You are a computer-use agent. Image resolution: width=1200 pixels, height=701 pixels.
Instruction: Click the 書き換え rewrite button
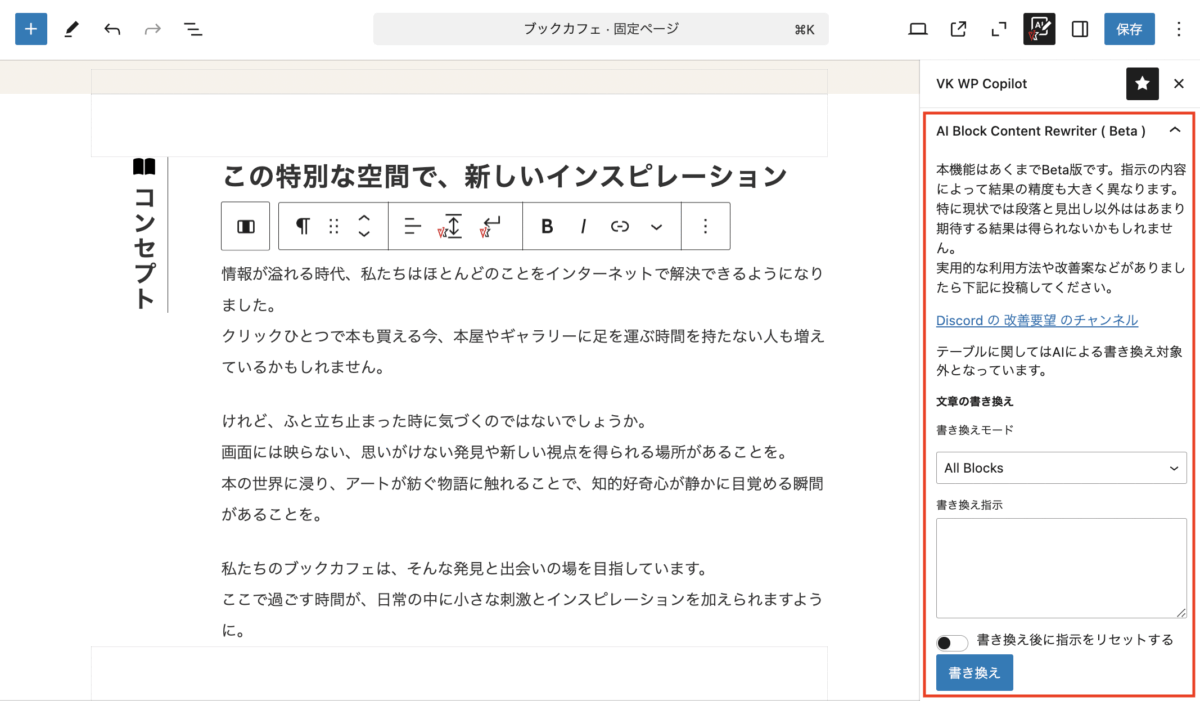[x=973, y=672]
